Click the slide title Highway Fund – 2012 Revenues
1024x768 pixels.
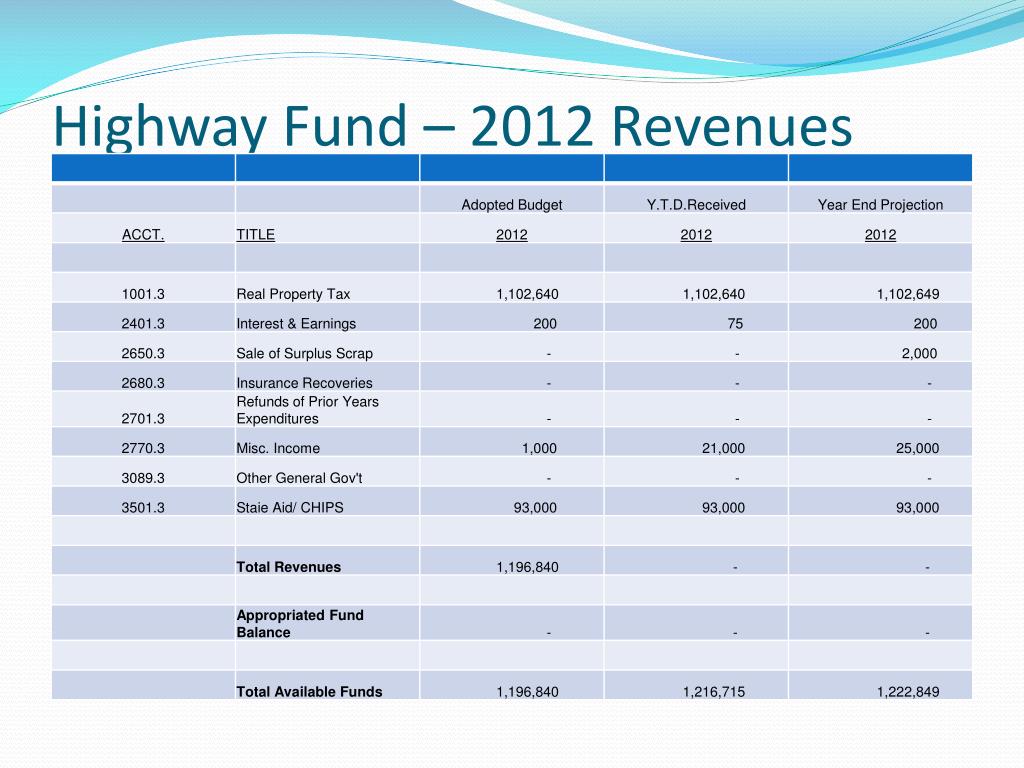[453, 126]
